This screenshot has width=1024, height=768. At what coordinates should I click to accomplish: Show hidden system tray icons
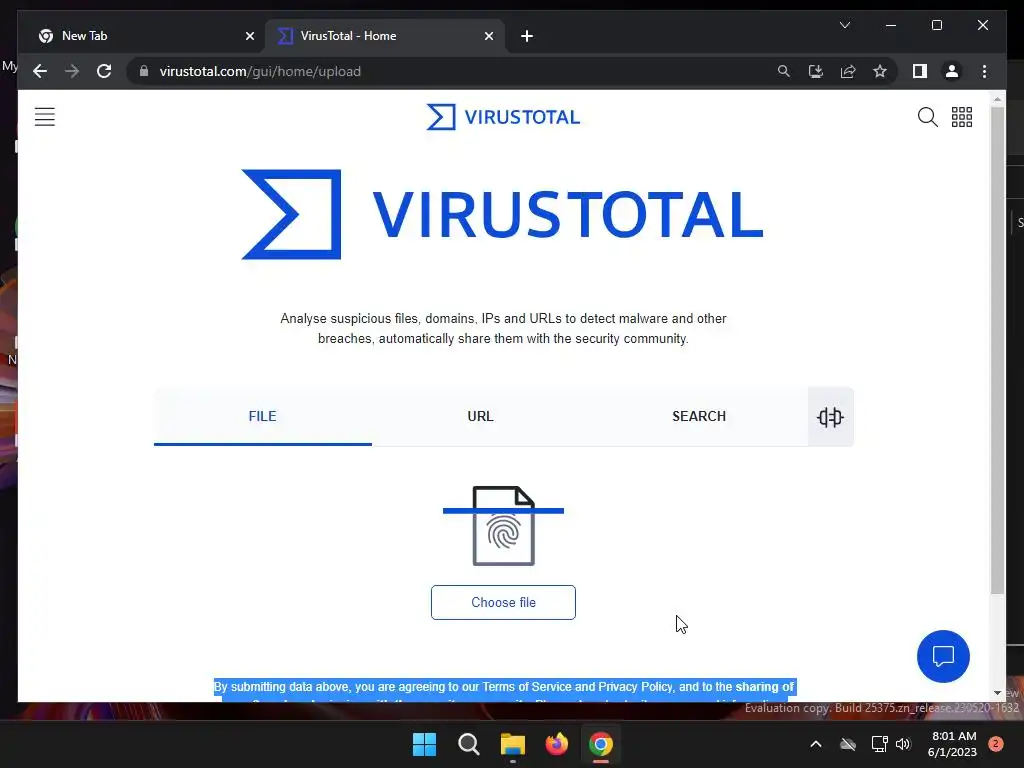[816, 744]
